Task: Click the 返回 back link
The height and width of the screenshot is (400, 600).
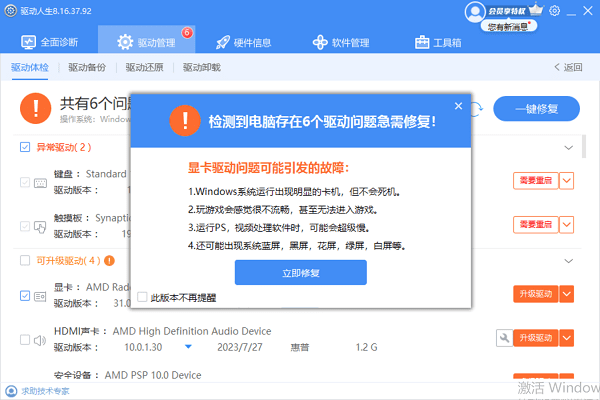Action: click(568, 67)
